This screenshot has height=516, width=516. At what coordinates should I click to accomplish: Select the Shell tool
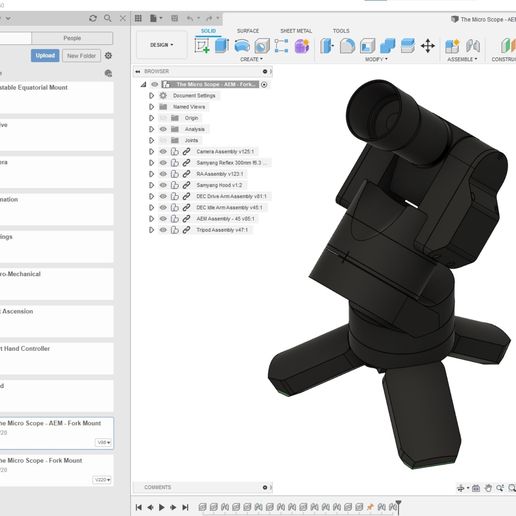coord(367,46)
